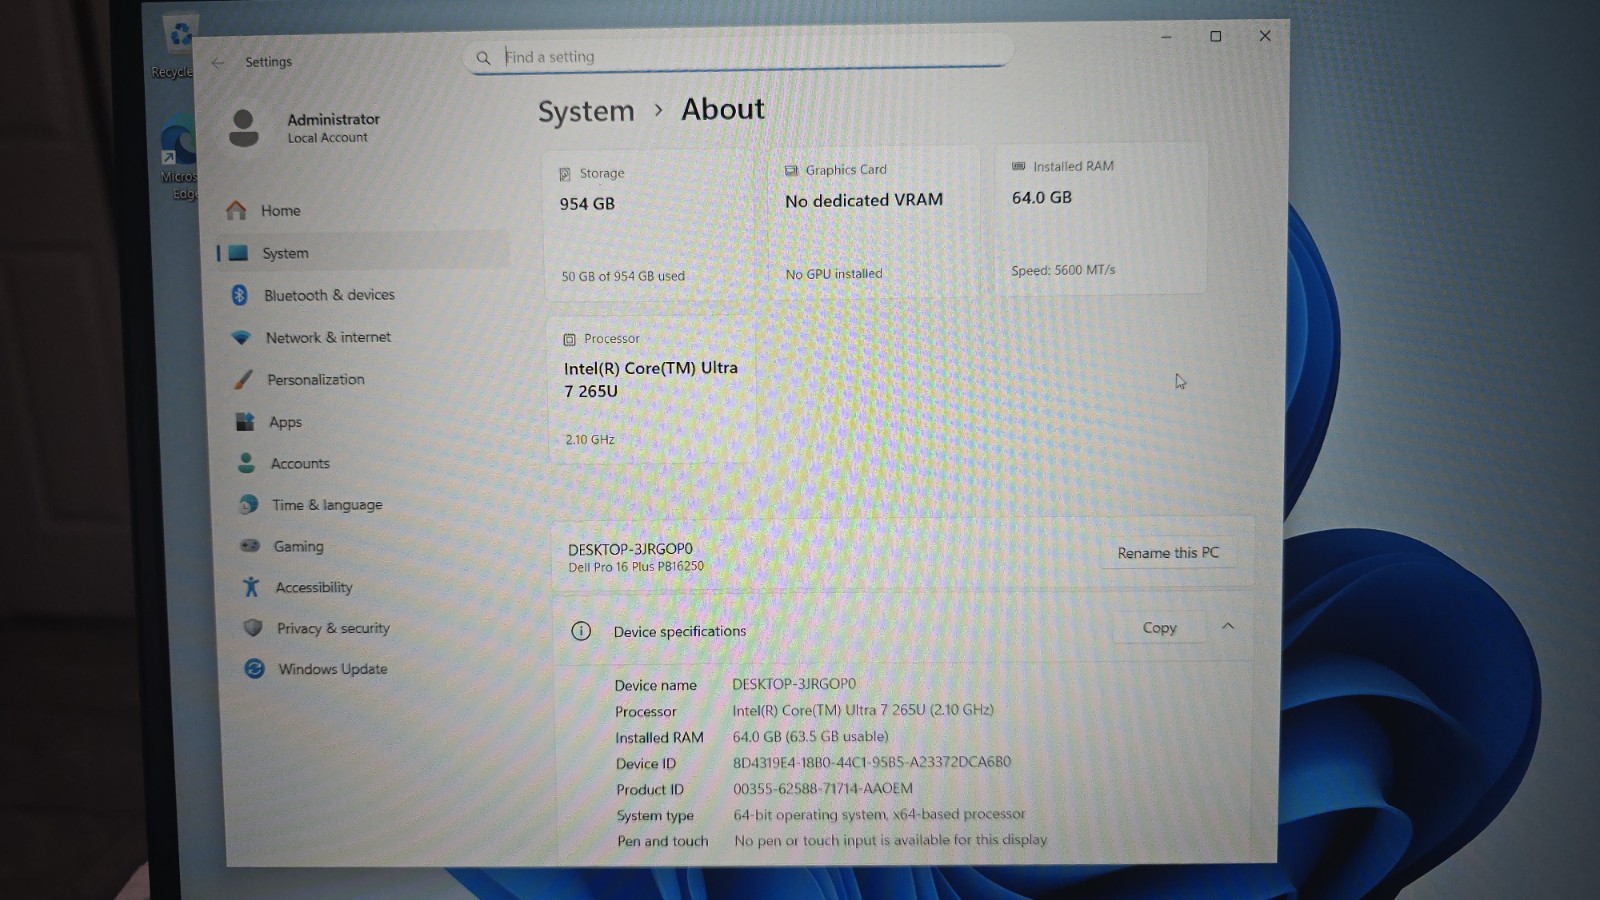The image size is (1600, 900).
Task: Maximize the Settings window
Action: (x=1216, y=36)
